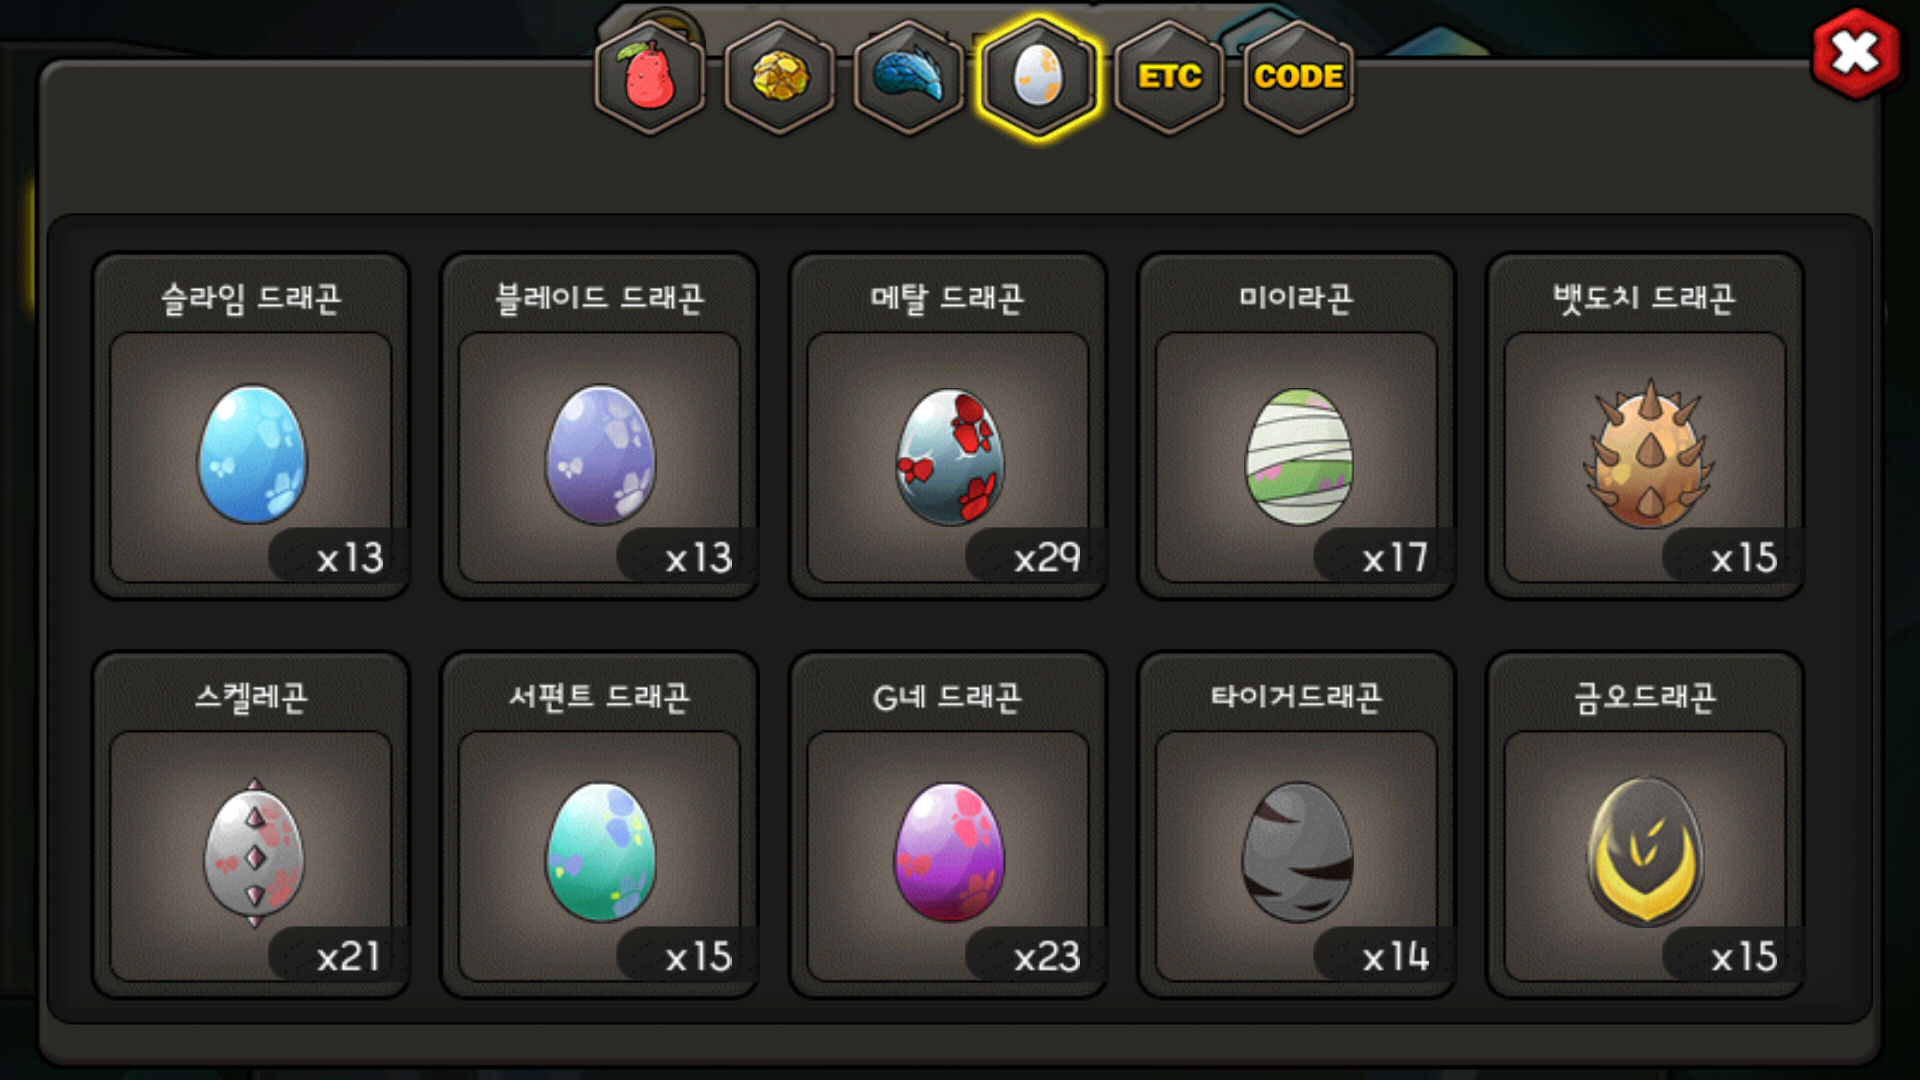Select the bandaged 미이라곤 egg
The height and width of the screenshot is (1080, 1920).
pyautogui.click(x=1298, y=457)
